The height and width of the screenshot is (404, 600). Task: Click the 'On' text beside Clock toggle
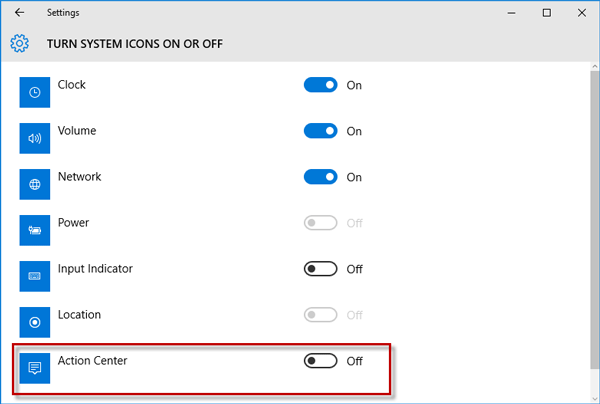pos(354,85)
